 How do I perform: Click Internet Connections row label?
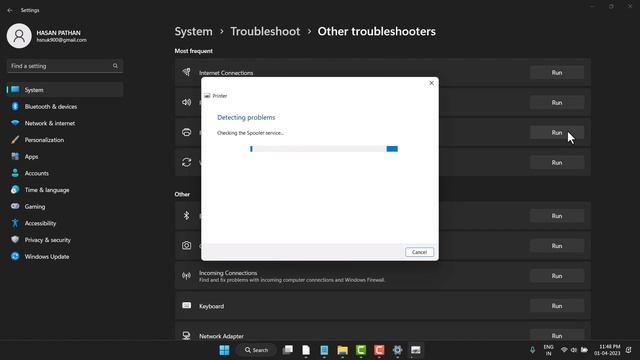click(226, 73)
